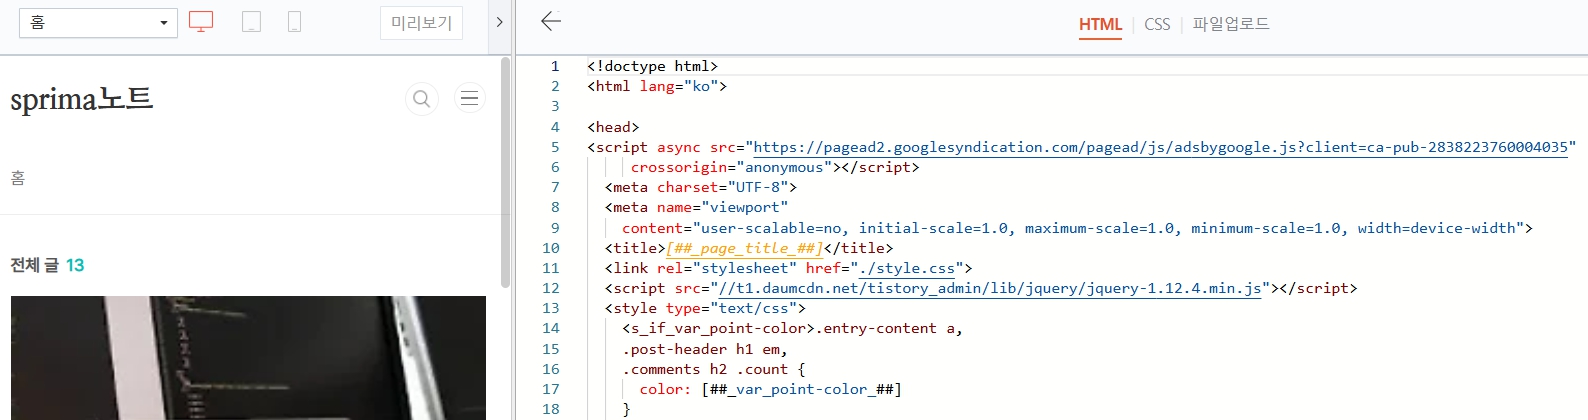Viewport: 1588px width, 420px height.
Task: Click line number 13 in the gutter
Action: pos(551,308)
